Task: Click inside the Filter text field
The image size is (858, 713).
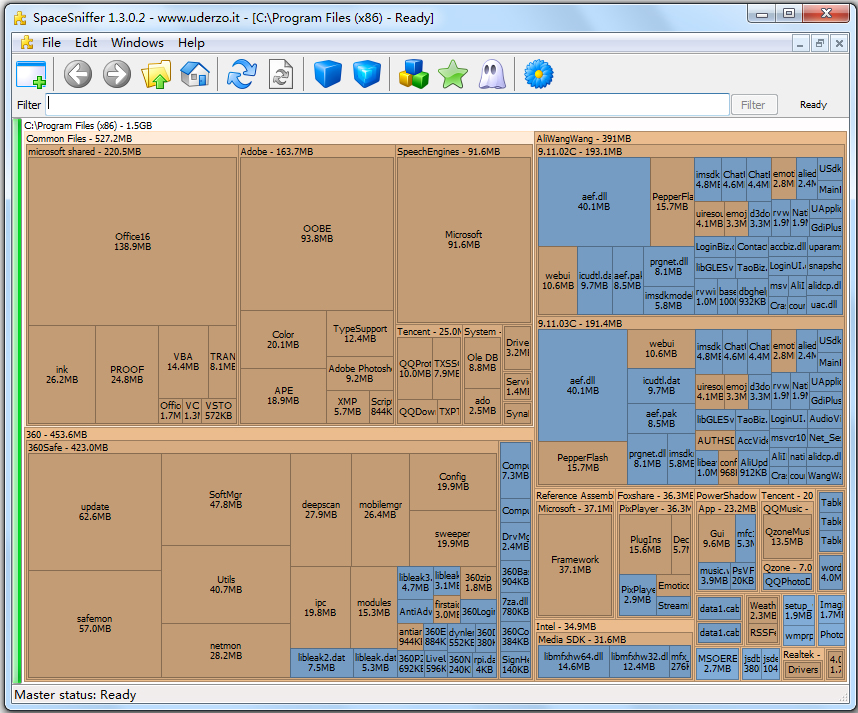Action: [388, 104]
